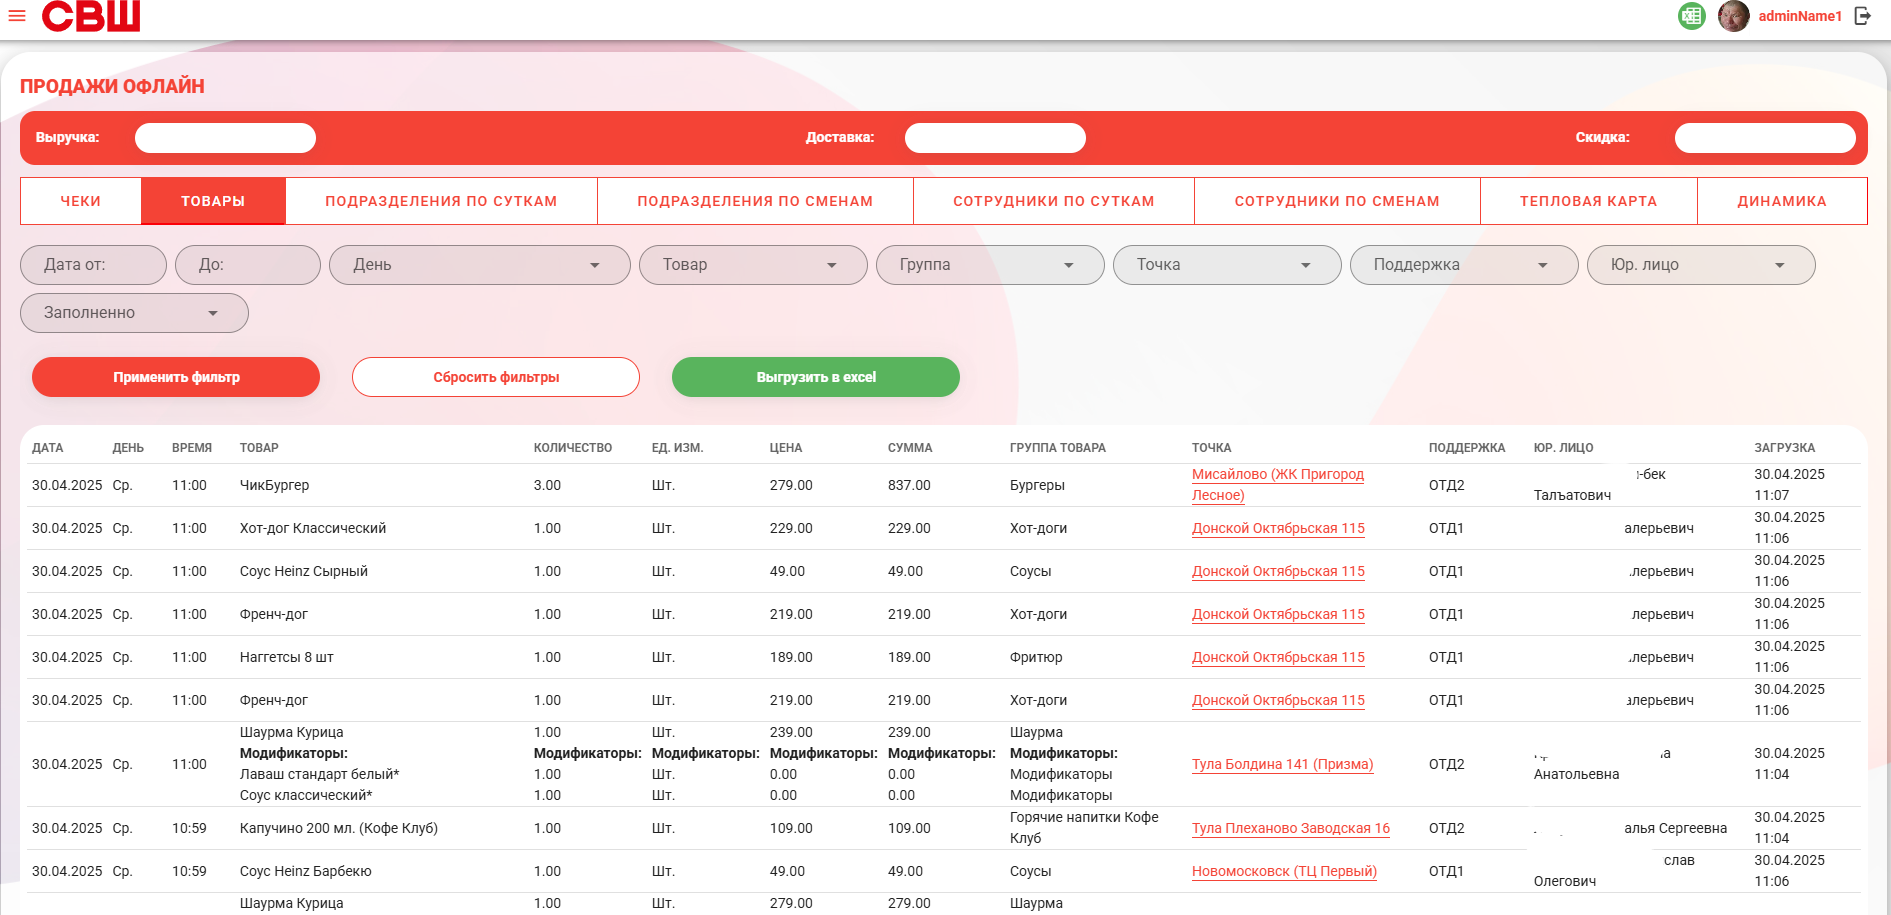Open the user avatar picture
1891x915 pixels.
[x=1734, y=16]
